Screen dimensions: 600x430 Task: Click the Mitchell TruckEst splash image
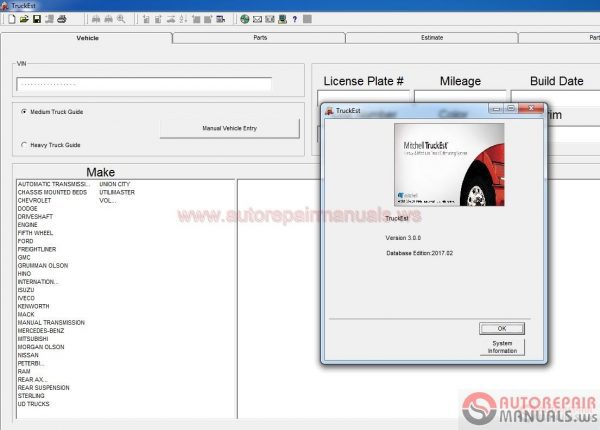pos(449,165)
